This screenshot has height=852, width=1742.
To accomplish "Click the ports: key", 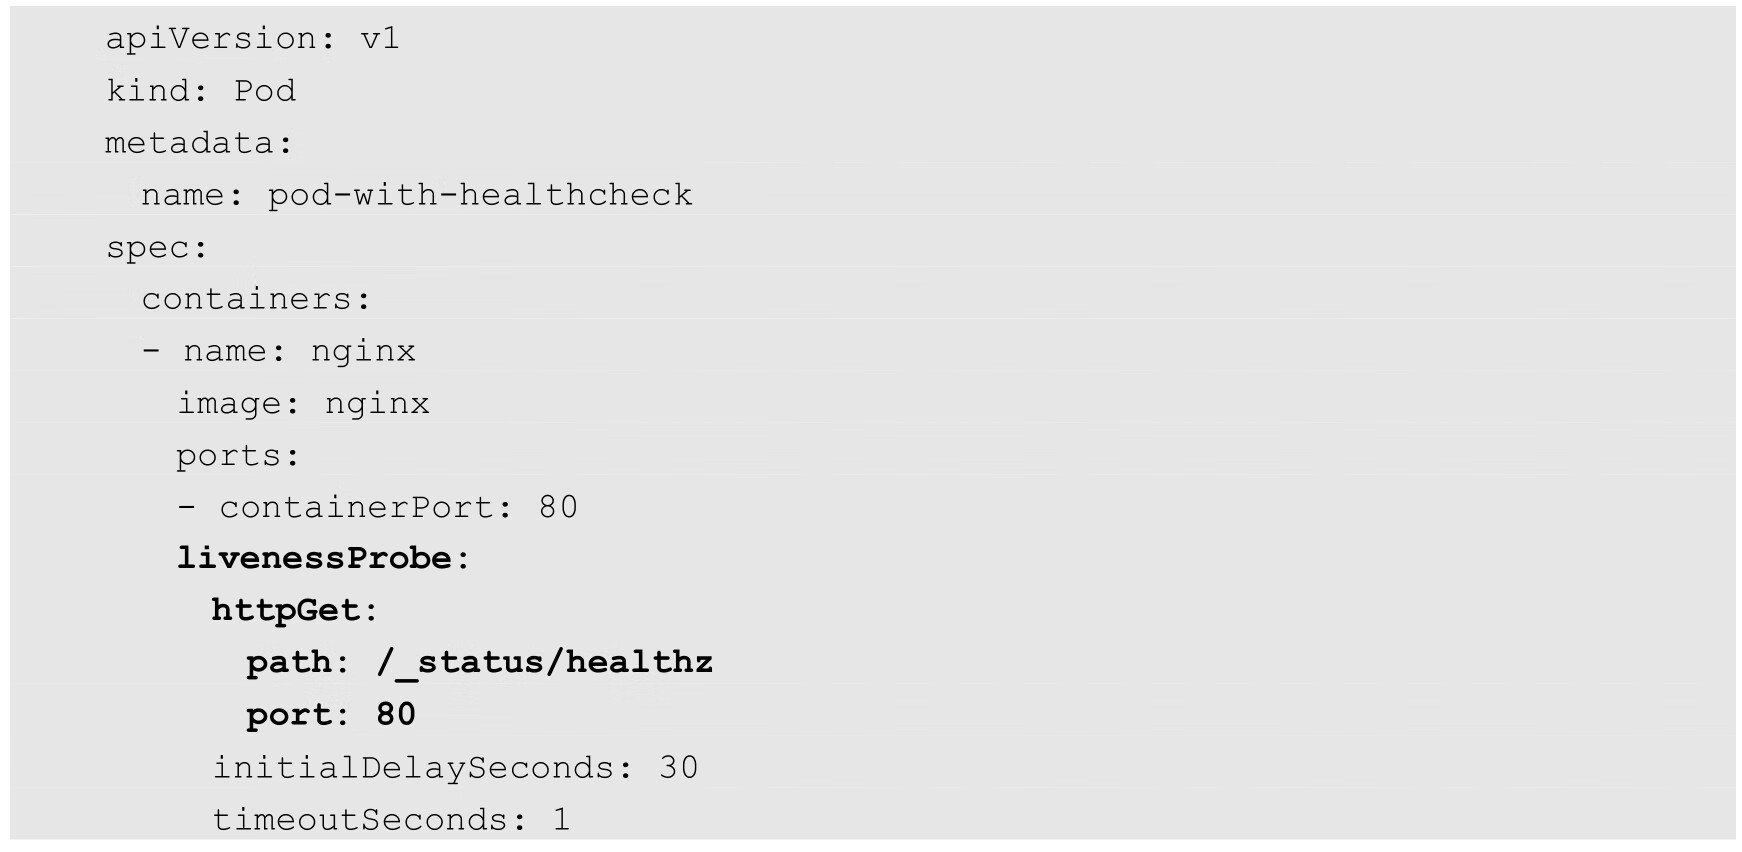I will click(238, 456).
